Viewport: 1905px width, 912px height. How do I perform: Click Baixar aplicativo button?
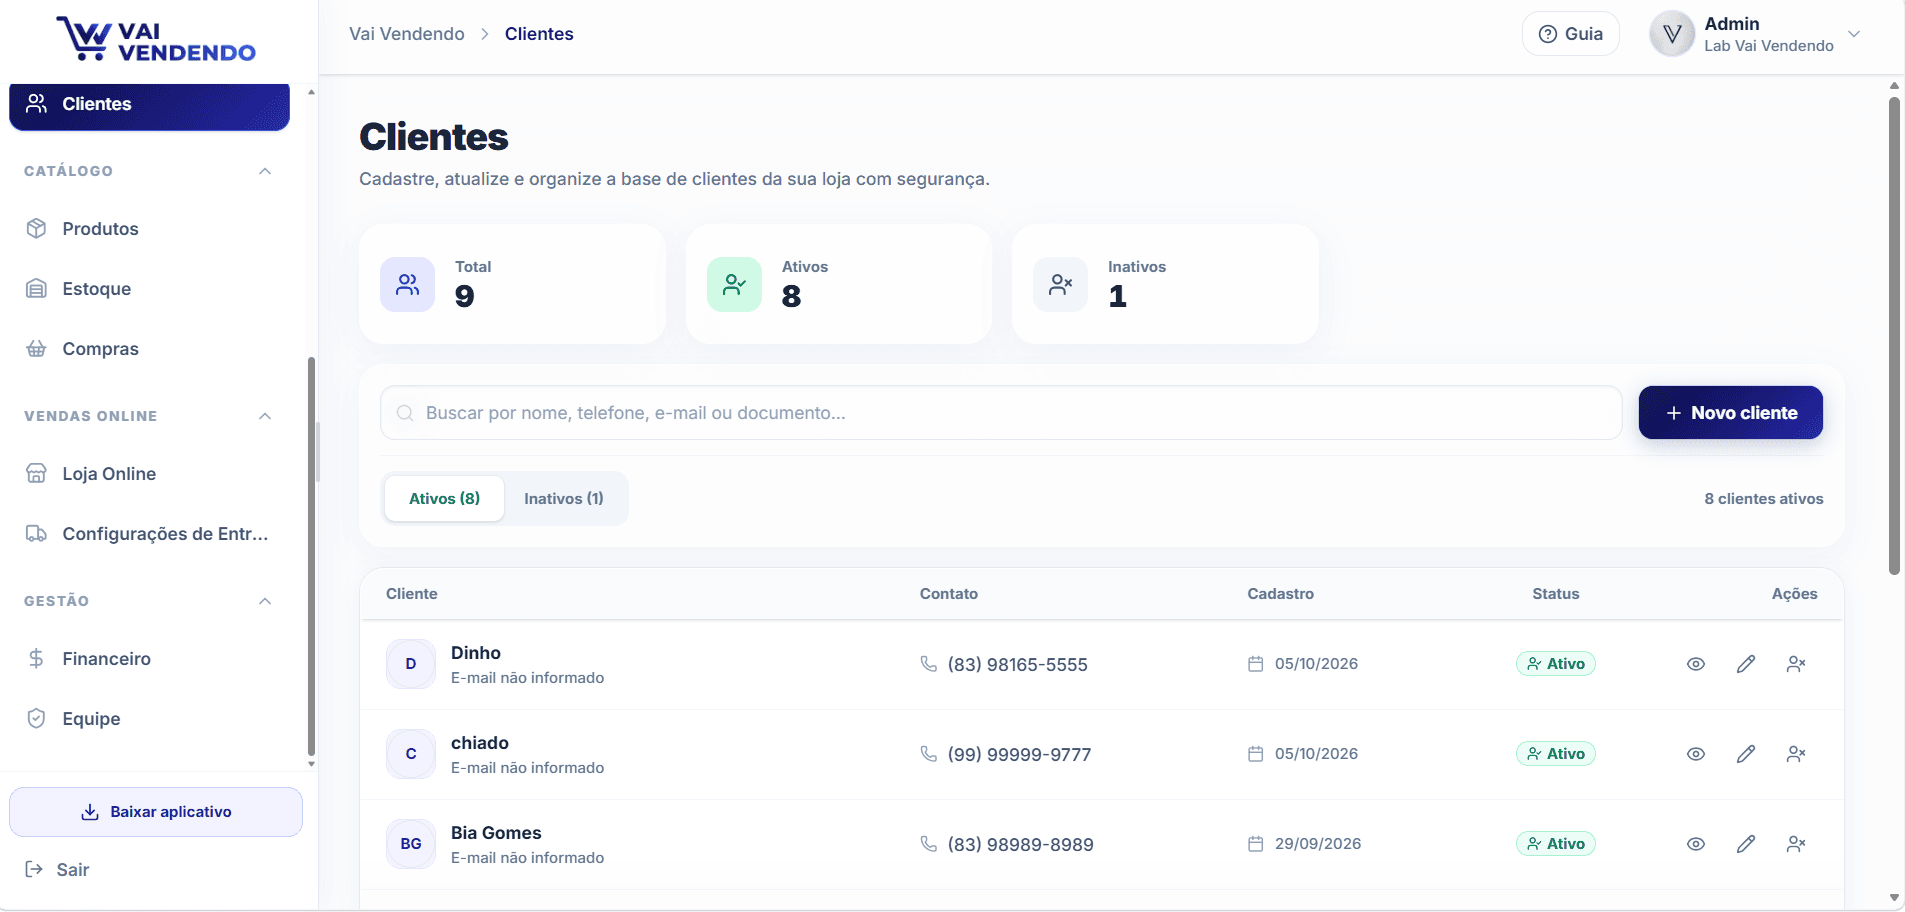click(156, 812)
